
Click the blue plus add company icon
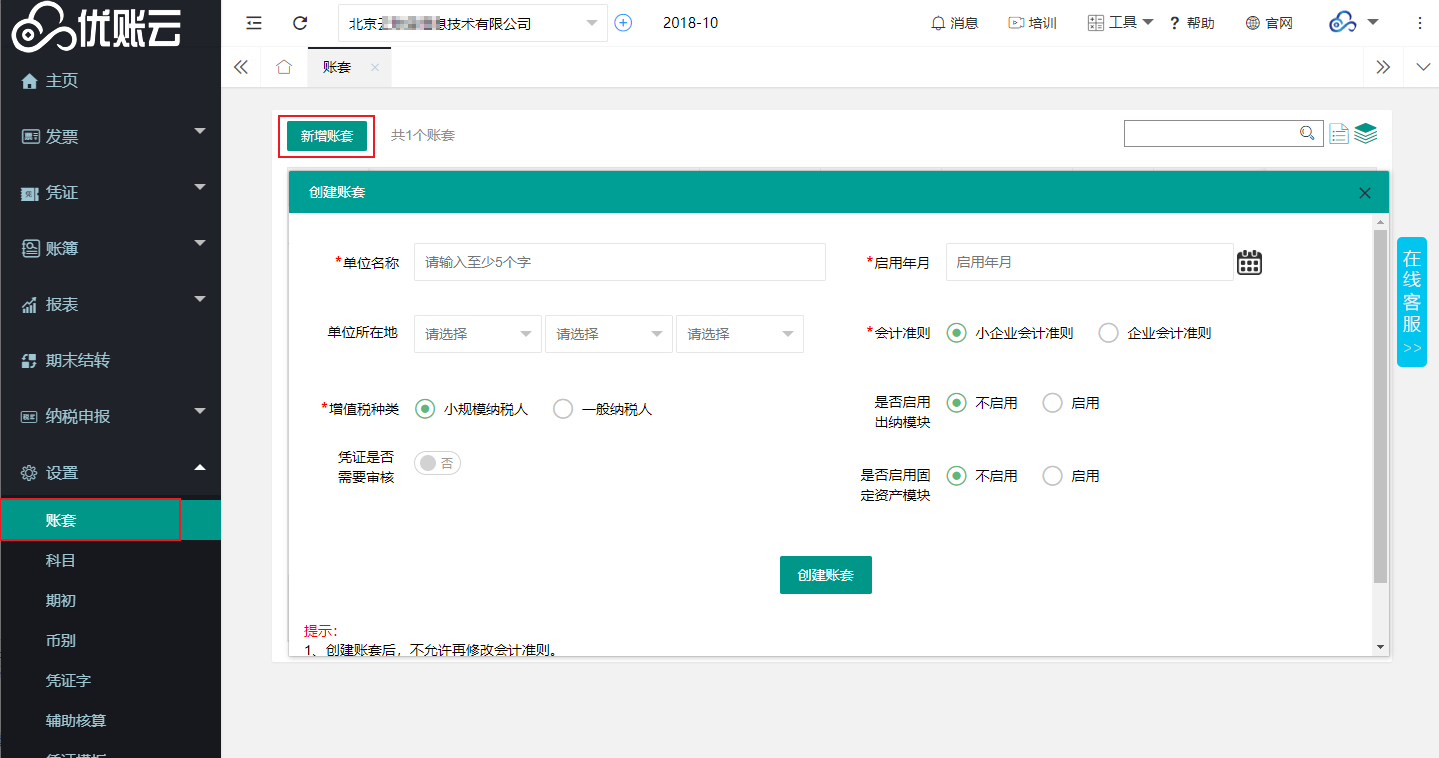(623, 23)
